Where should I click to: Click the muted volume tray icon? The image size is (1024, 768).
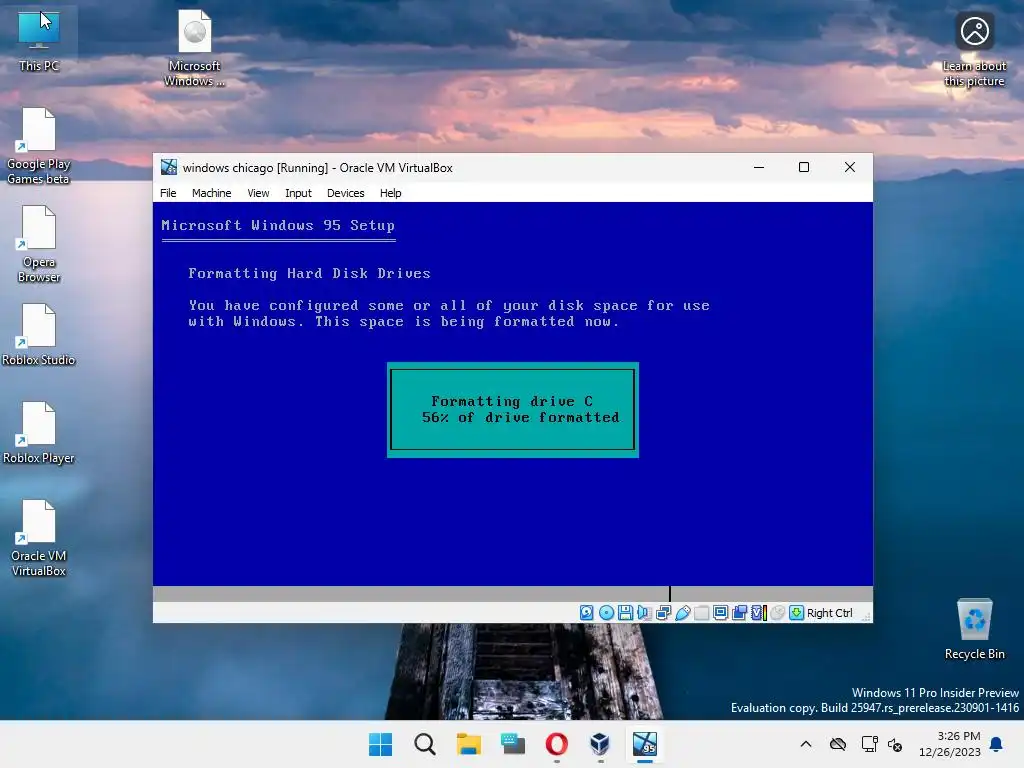coord(895,744)
